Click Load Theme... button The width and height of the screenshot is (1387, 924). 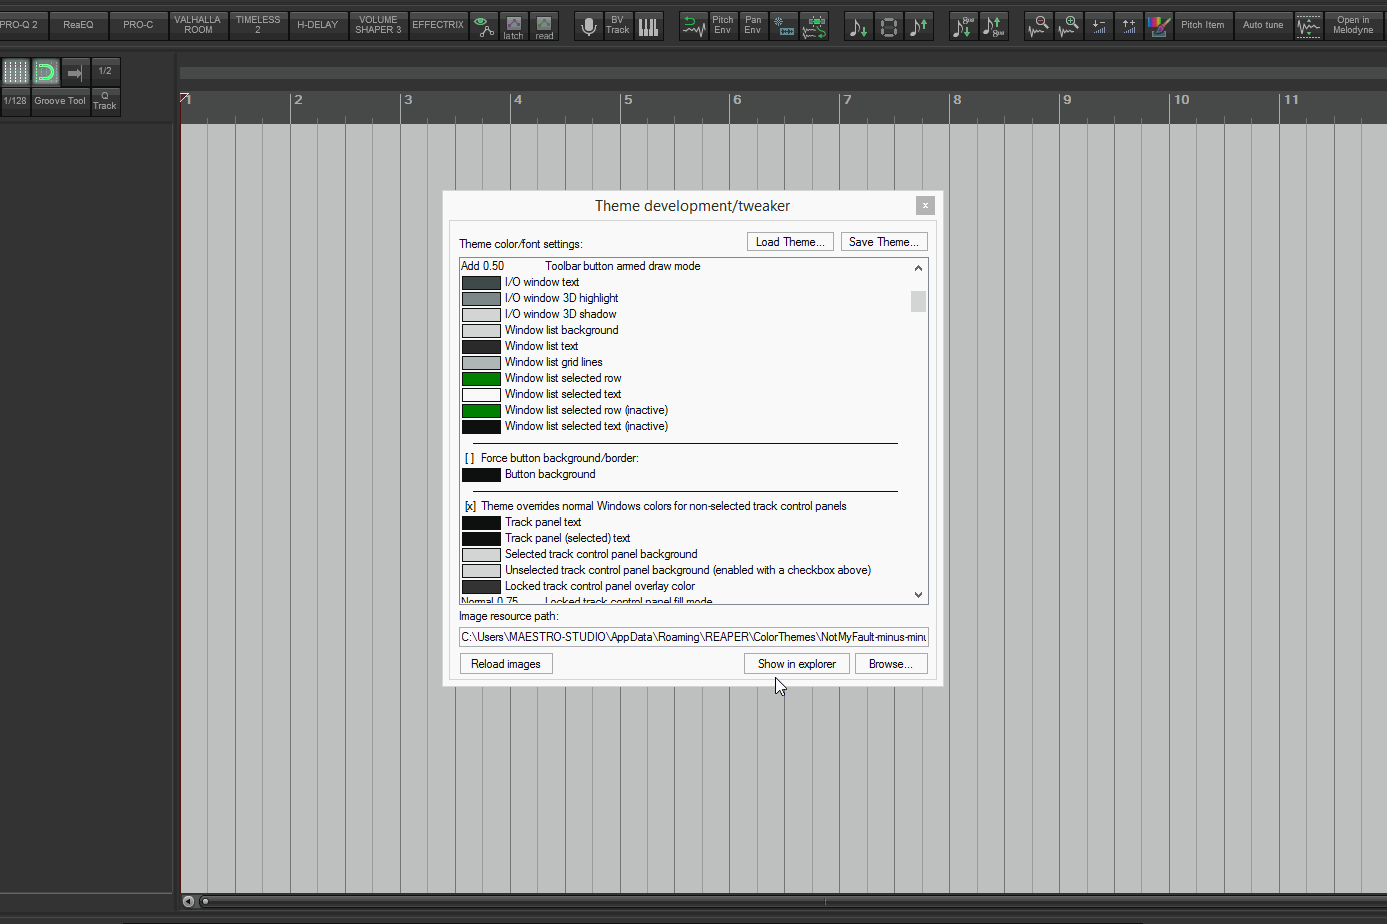(790, 242)
